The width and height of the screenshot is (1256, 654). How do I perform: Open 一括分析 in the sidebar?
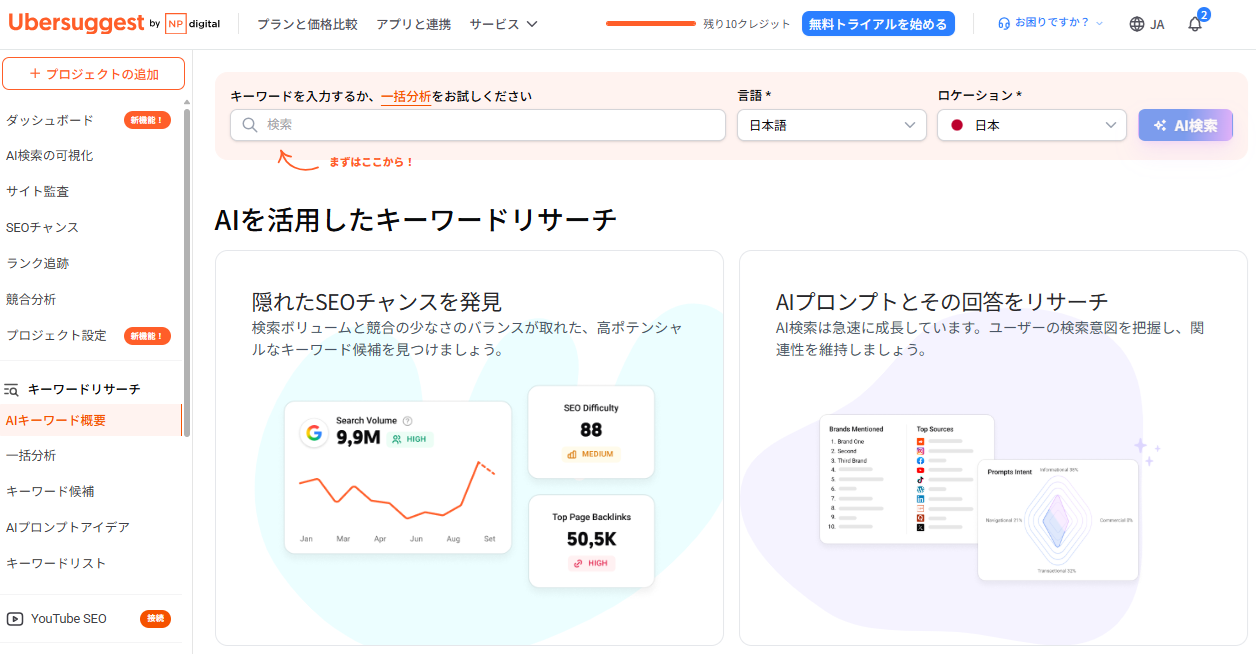(x=31, y=455)
